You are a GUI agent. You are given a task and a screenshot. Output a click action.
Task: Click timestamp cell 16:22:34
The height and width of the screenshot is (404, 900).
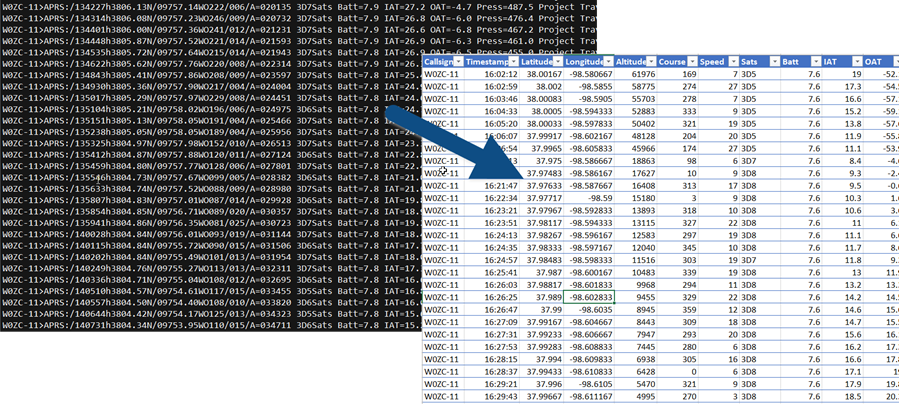pyautogui.click(x=491, y=197)
